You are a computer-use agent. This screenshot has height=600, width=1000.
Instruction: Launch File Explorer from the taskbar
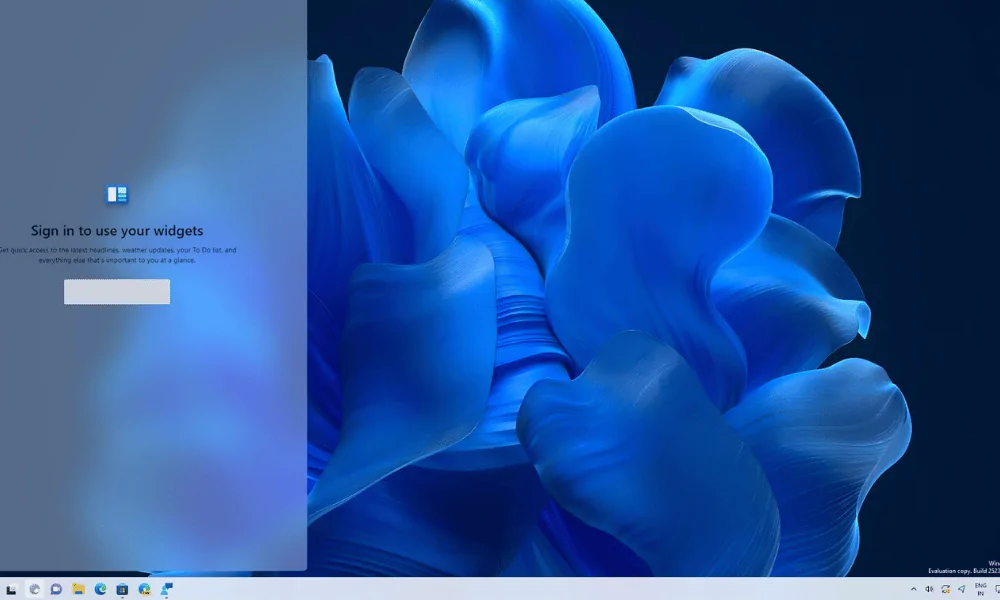pos(78,589)
